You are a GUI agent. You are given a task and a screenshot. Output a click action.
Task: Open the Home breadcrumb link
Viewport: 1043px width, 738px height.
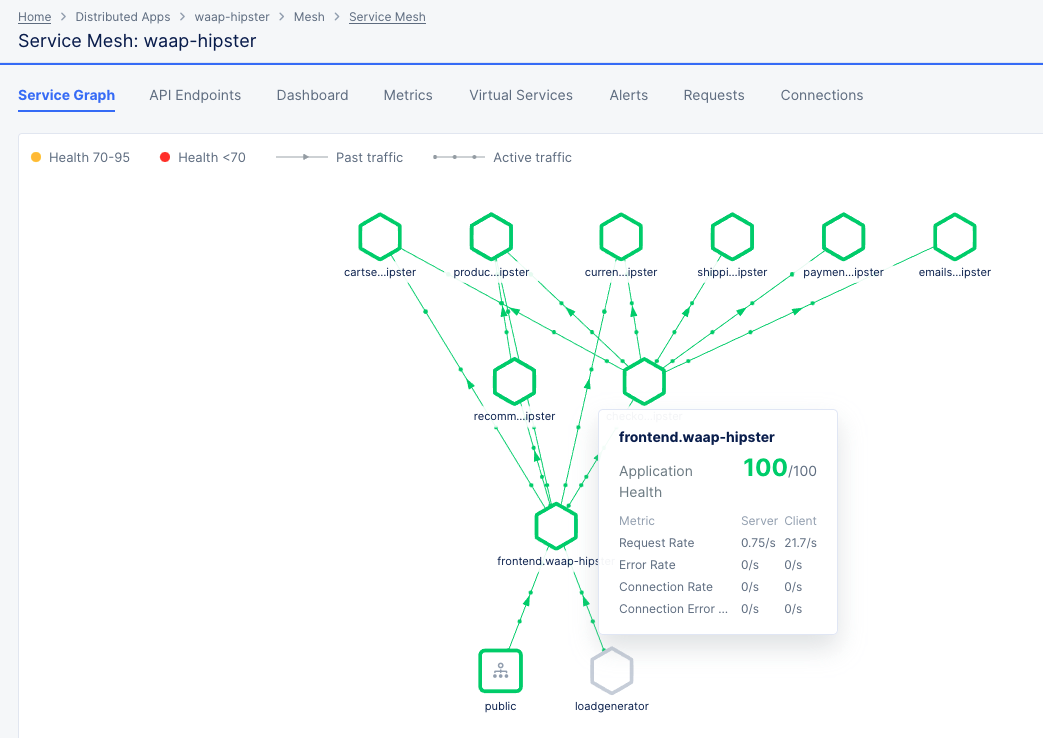click(34, 16)
